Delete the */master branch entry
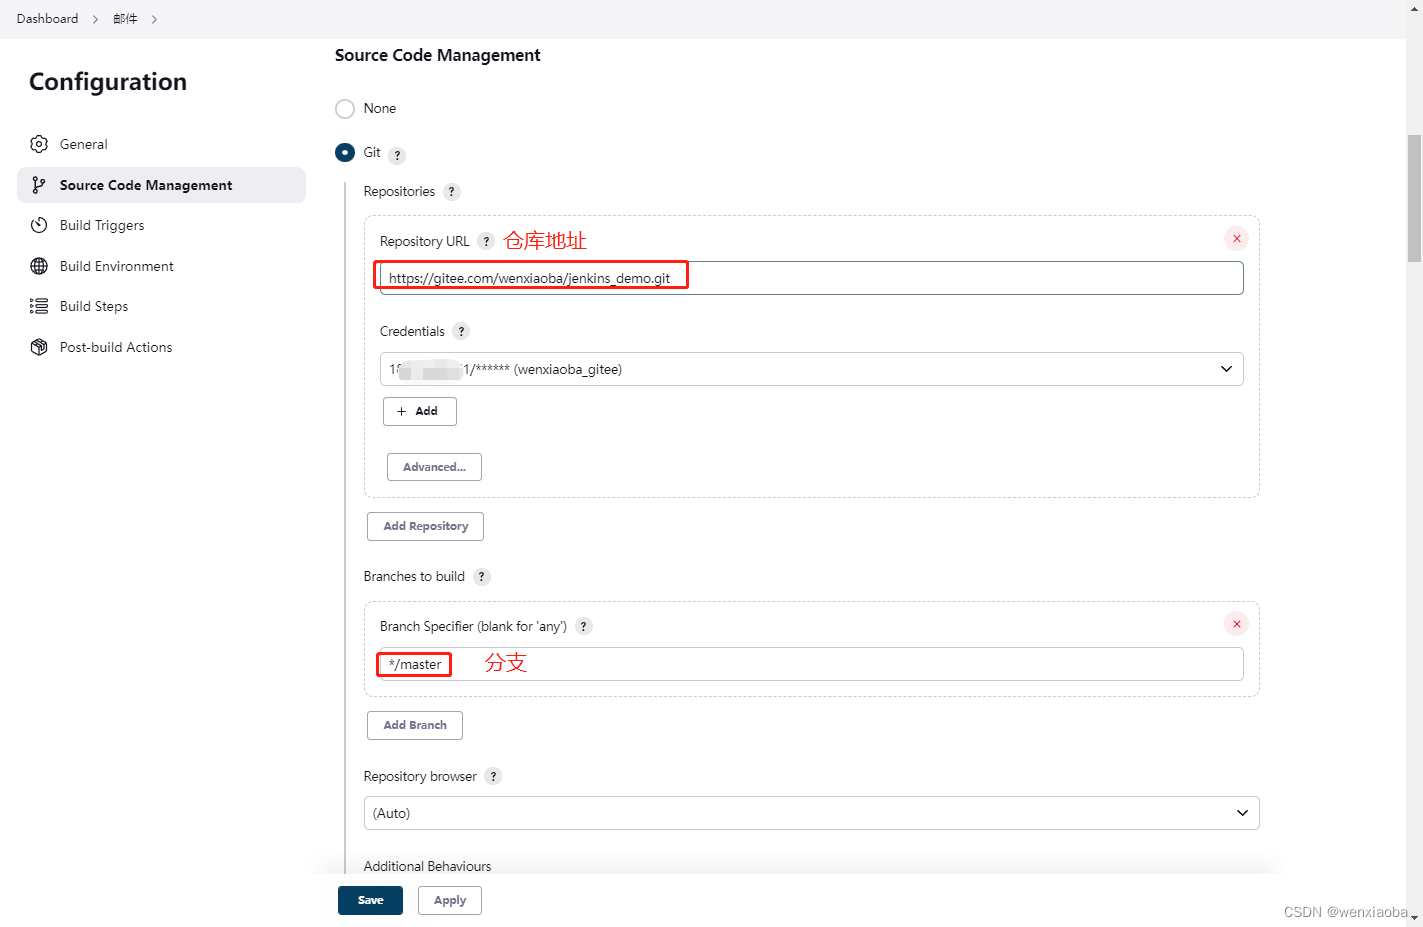1423x927 pixels. [1237, 624]
